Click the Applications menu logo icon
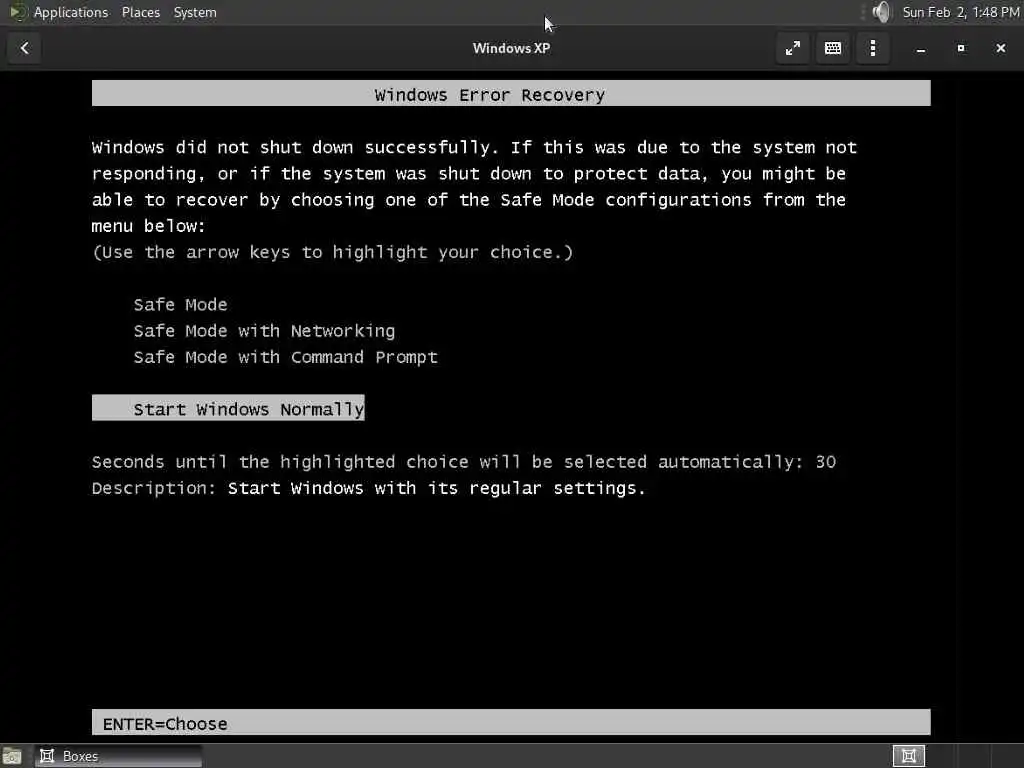 point(18,12)
